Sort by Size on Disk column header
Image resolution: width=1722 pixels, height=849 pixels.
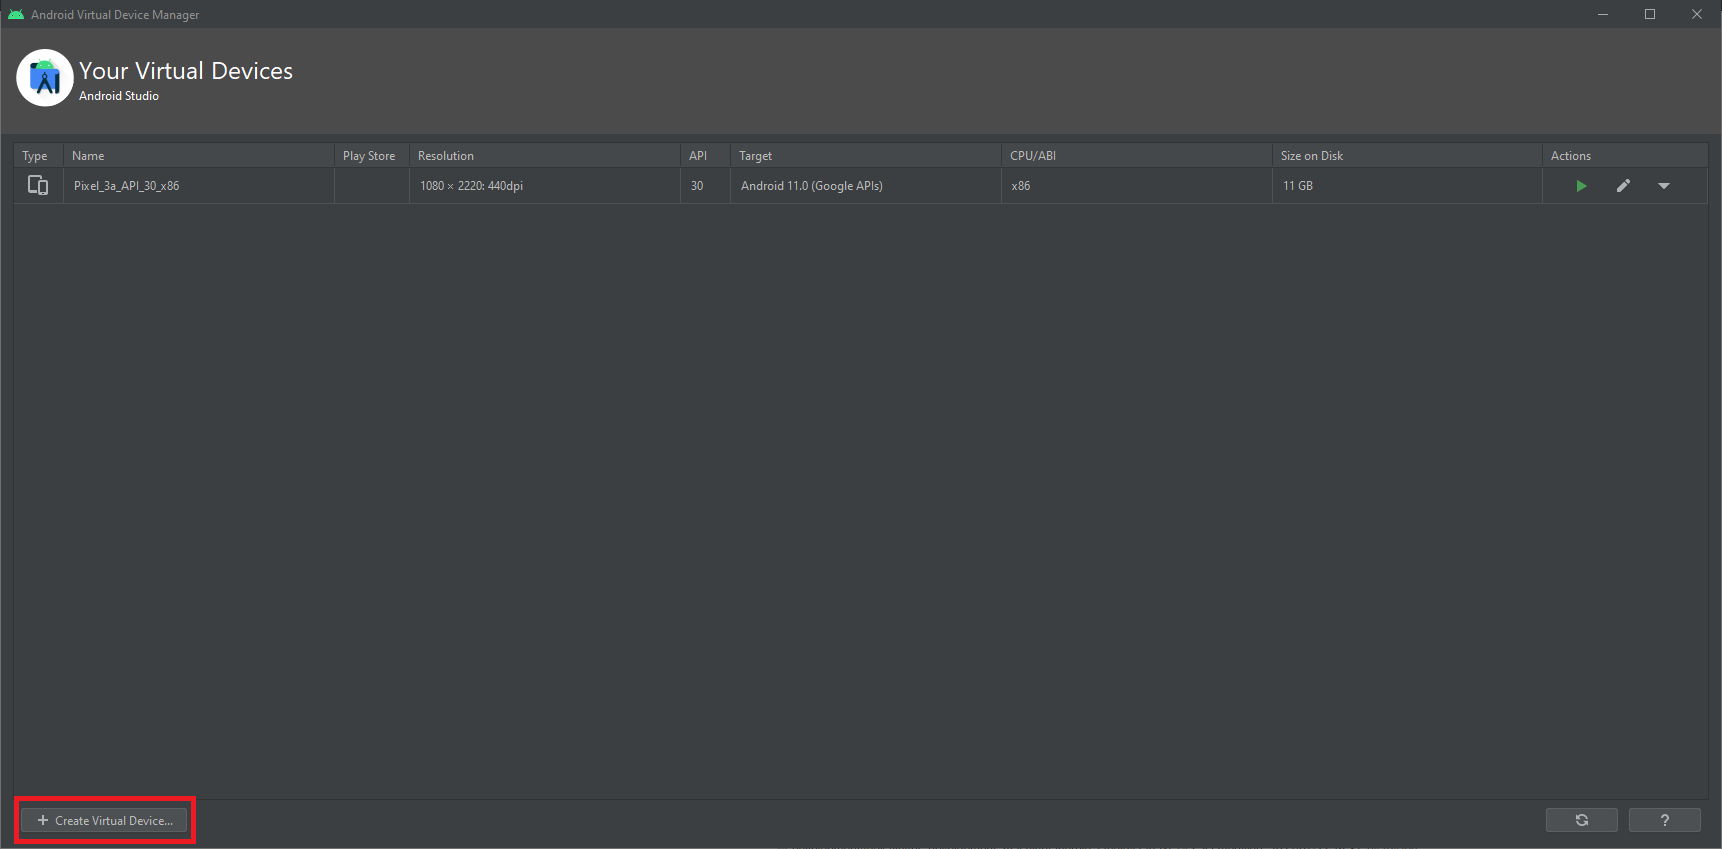[x=1407, y=156]
